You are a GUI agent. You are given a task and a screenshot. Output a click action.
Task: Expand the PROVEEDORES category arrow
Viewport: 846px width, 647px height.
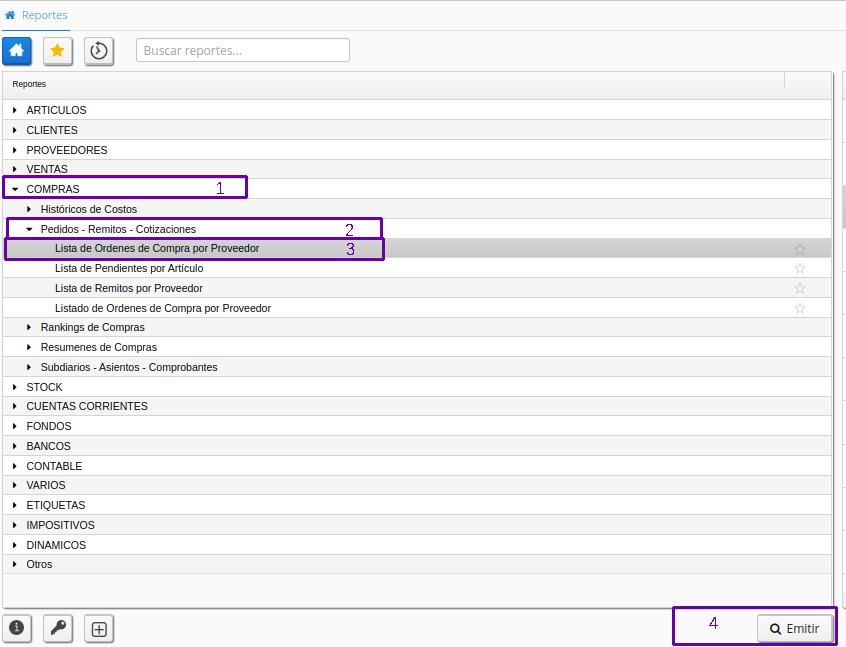[x=15, y=150]
